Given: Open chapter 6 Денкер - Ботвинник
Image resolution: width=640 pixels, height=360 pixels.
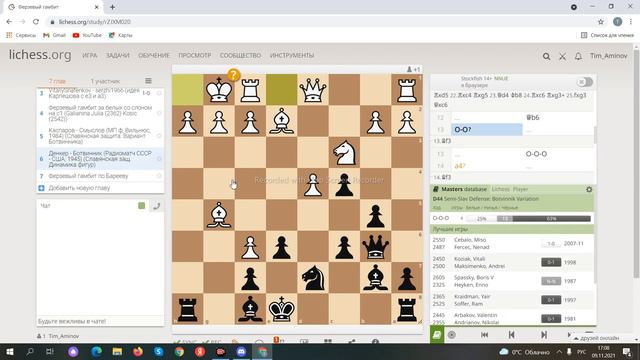Looking at the screenshot, I should (100, 159).
